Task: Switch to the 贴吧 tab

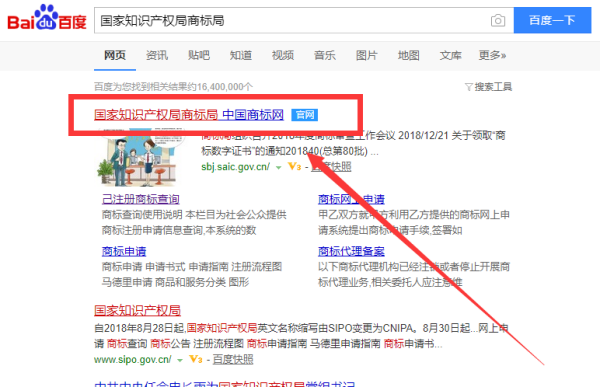Action: (x=199, y=56)
